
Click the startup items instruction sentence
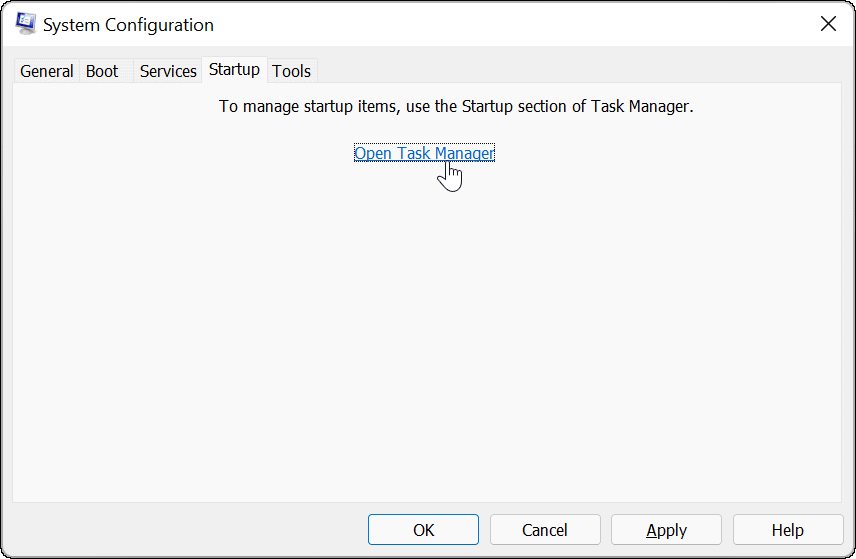pyautogui.click(x=456, y=106)
